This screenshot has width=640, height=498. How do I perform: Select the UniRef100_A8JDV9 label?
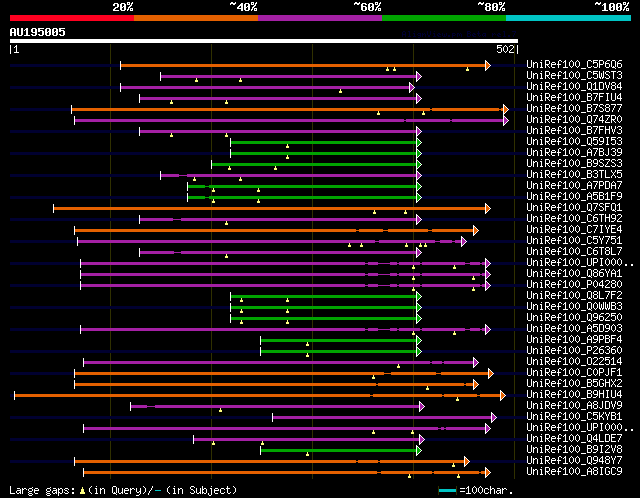[574, 406]
